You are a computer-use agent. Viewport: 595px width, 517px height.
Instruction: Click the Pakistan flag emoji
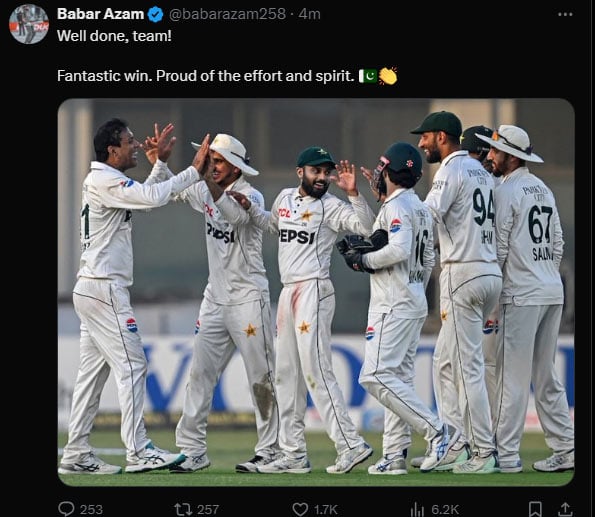(368, 76)
